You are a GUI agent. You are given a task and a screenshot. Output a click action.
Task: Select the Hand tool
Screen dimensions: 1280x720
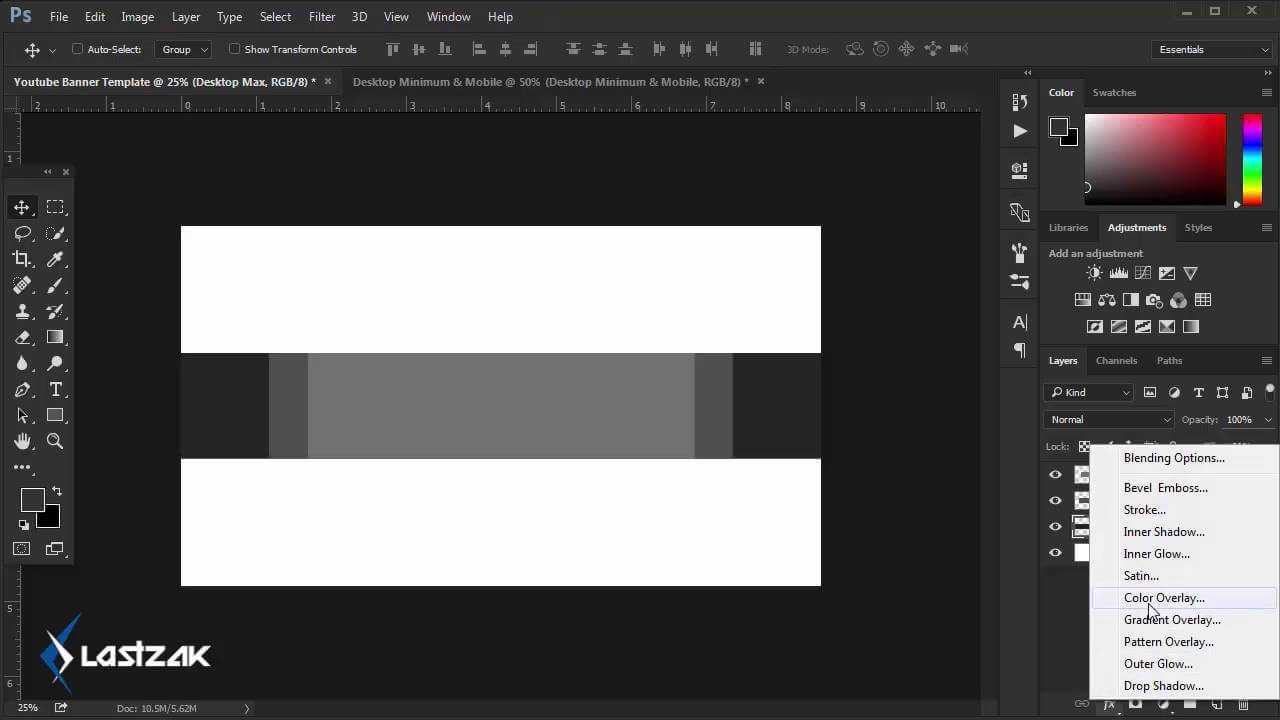[21, 441]
